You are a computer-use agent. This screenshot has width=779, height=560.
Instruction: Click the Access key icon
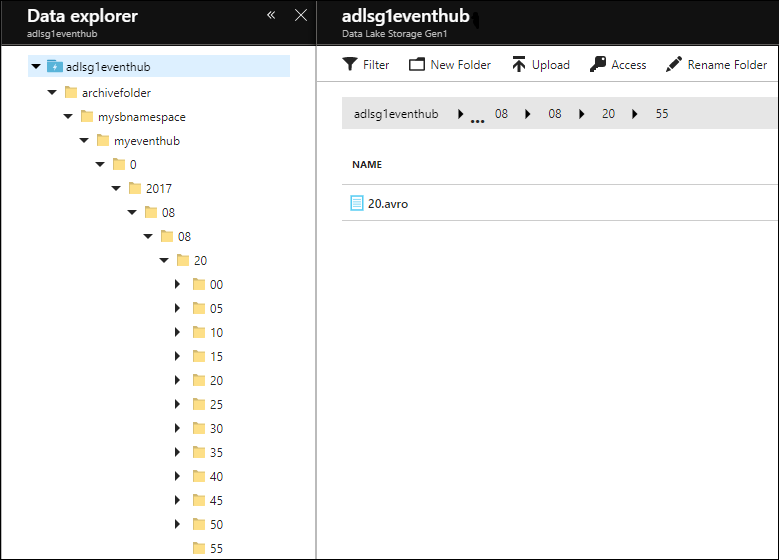click(x=598, y=64)
